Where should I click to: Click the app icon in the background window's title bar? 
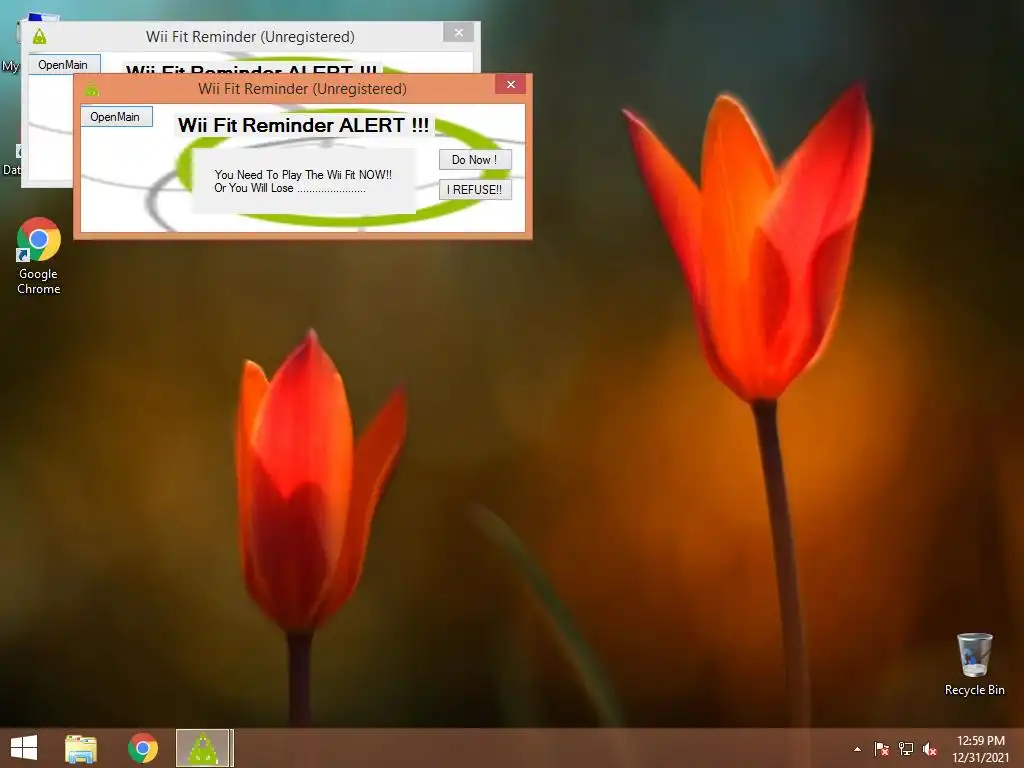coord(40,37)
